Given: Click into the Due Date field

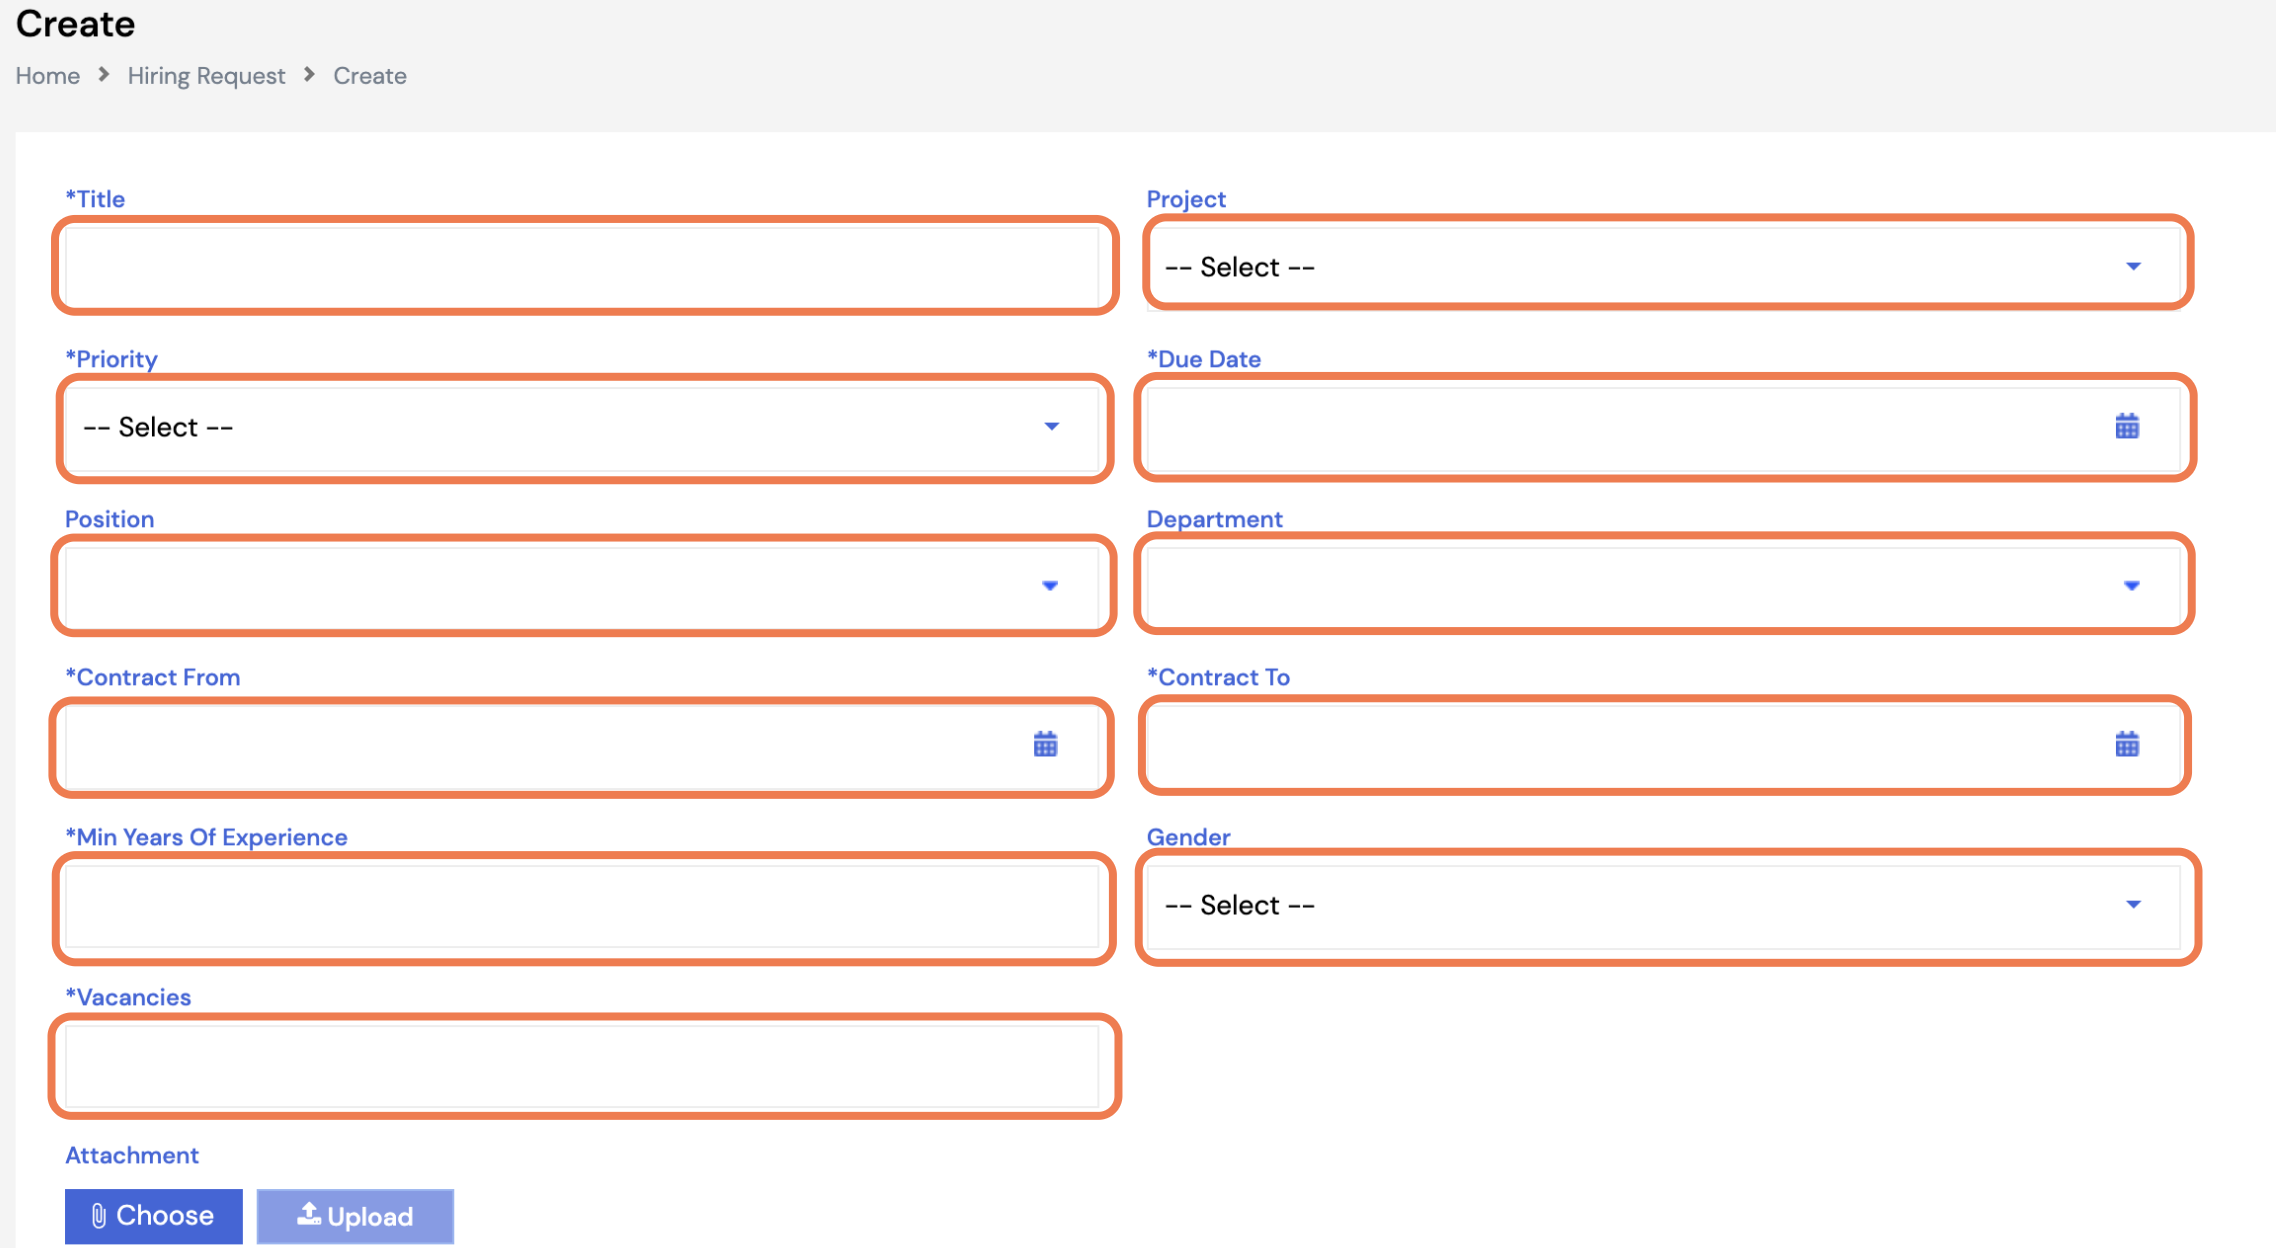Looking at the screenshot, I should pos(1620,427).
